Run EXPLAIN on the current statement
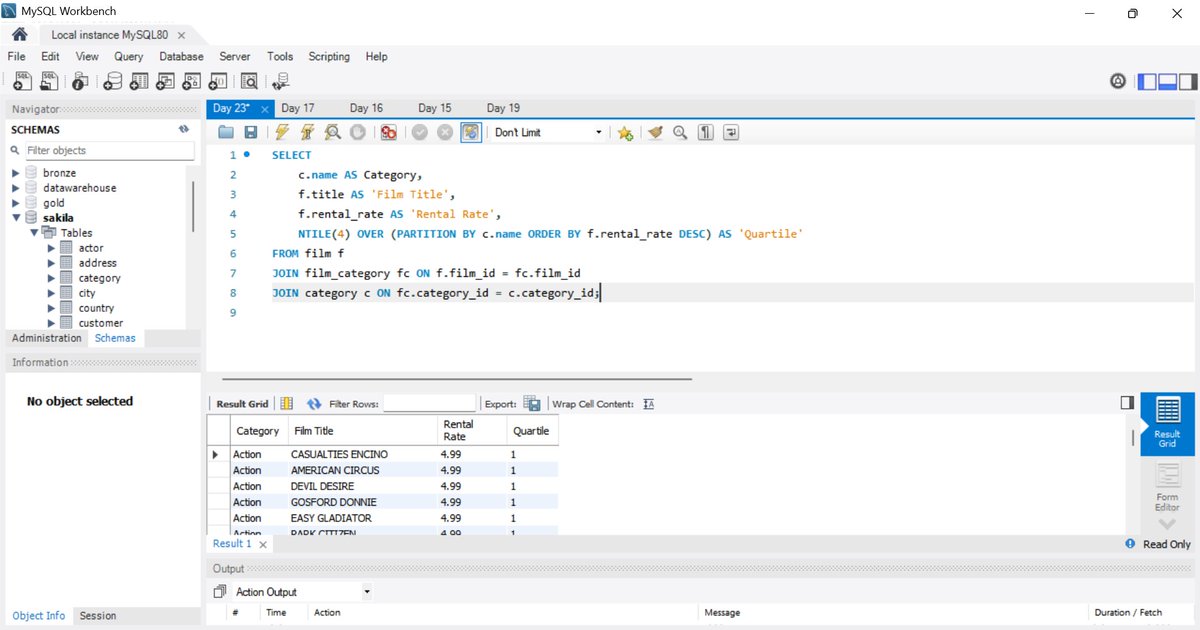The height and width of the screenshot is (630, 1200). coord(332,132)
